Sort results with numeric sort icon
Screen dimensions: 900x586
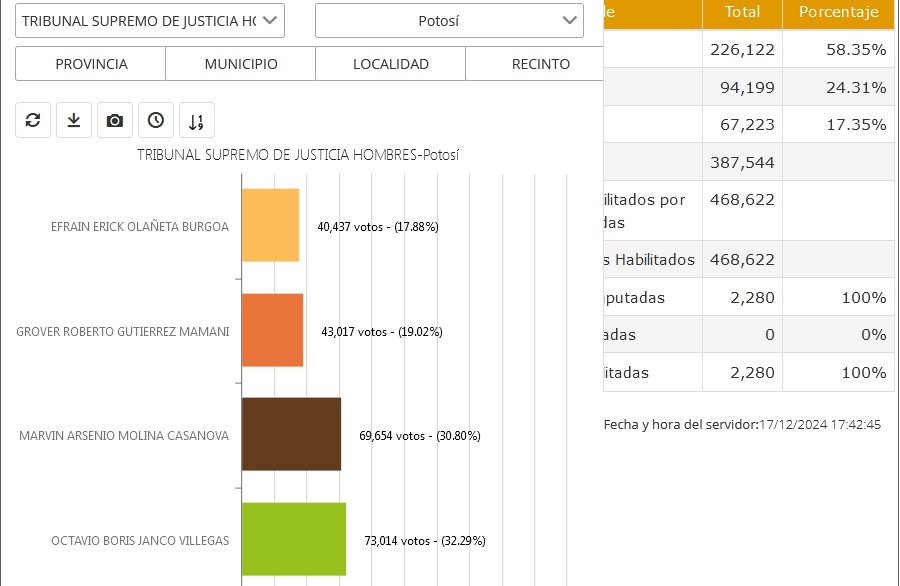(x=197, y=121)
